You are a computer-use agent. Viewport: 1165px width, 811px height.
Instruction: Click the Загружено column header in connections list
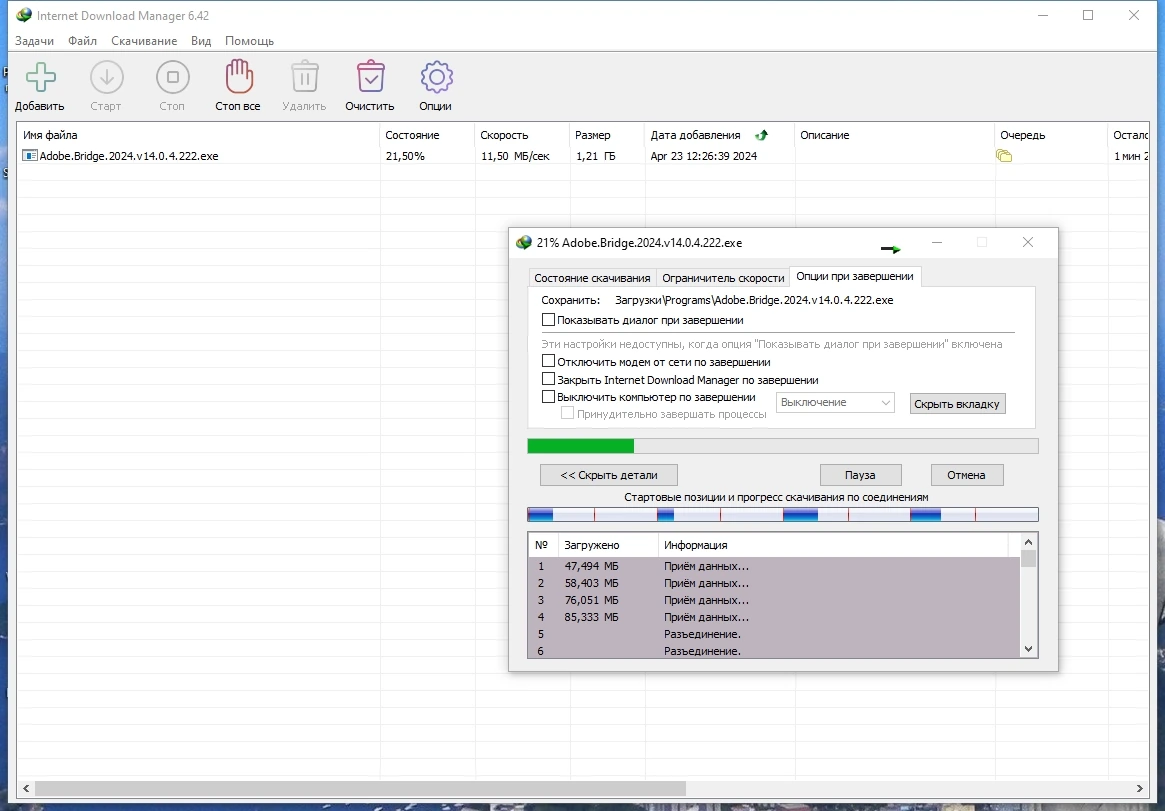pyautogui.click(x=608, y=545)
